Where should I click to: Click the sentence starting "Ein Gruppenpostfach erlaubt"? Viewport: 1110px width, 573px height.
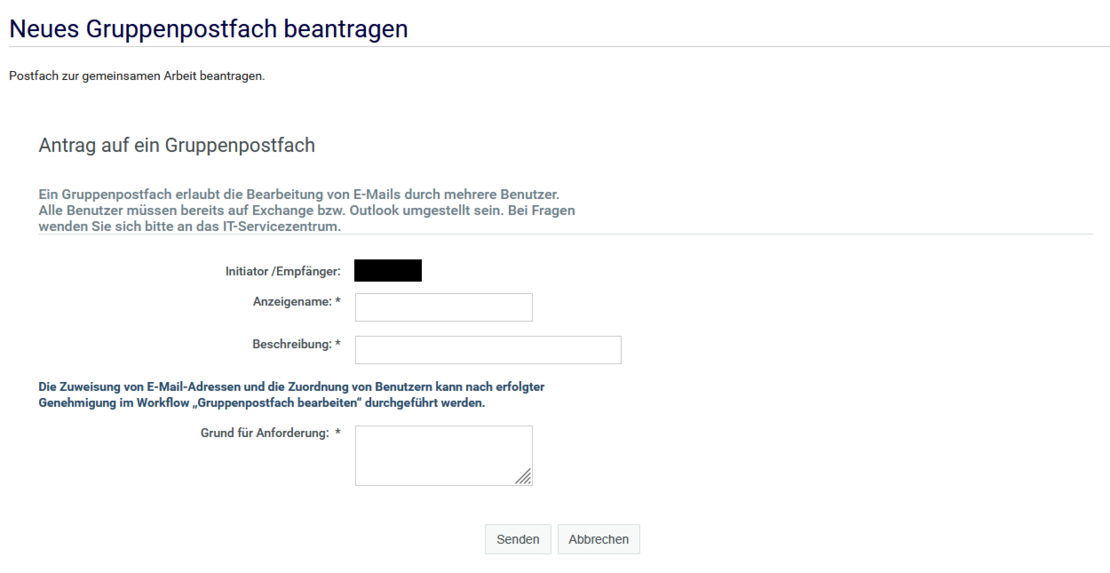(305, 192)
